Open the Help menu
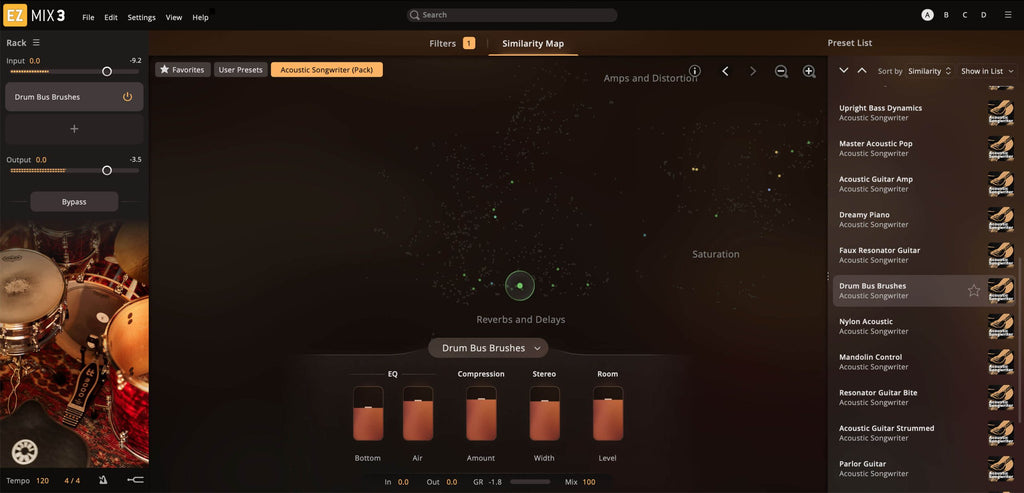 tap(200, 18)
